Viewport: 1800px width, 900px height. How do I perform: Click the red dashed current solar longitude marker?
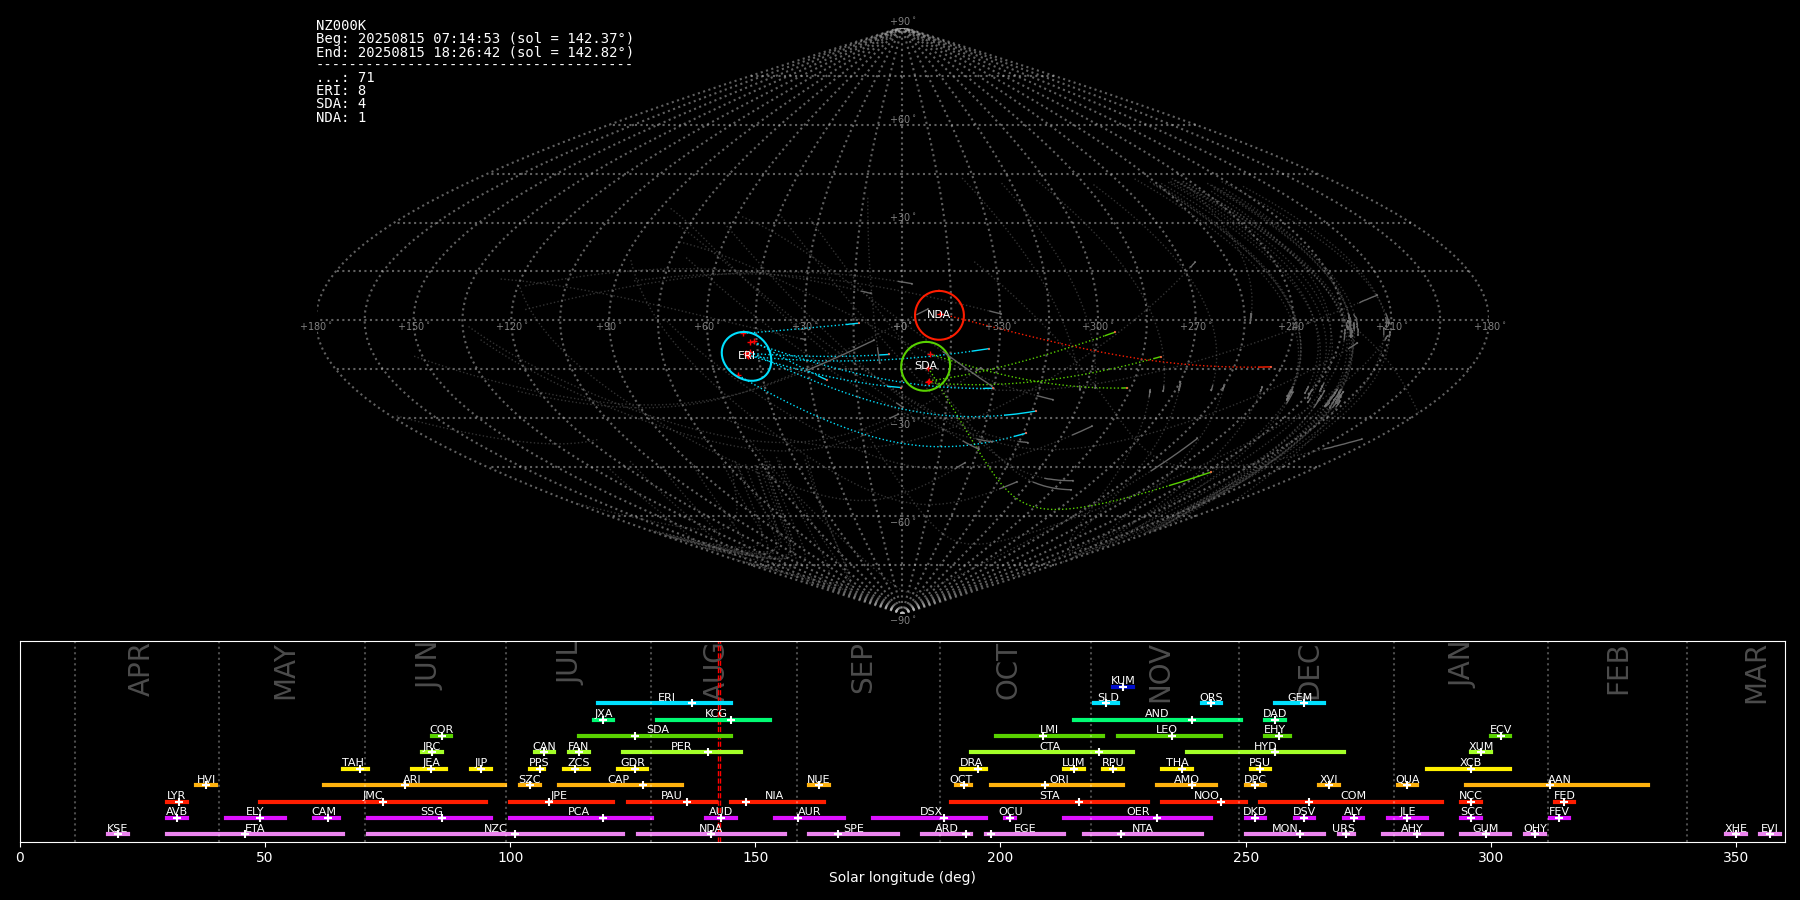tap(719, 741)
